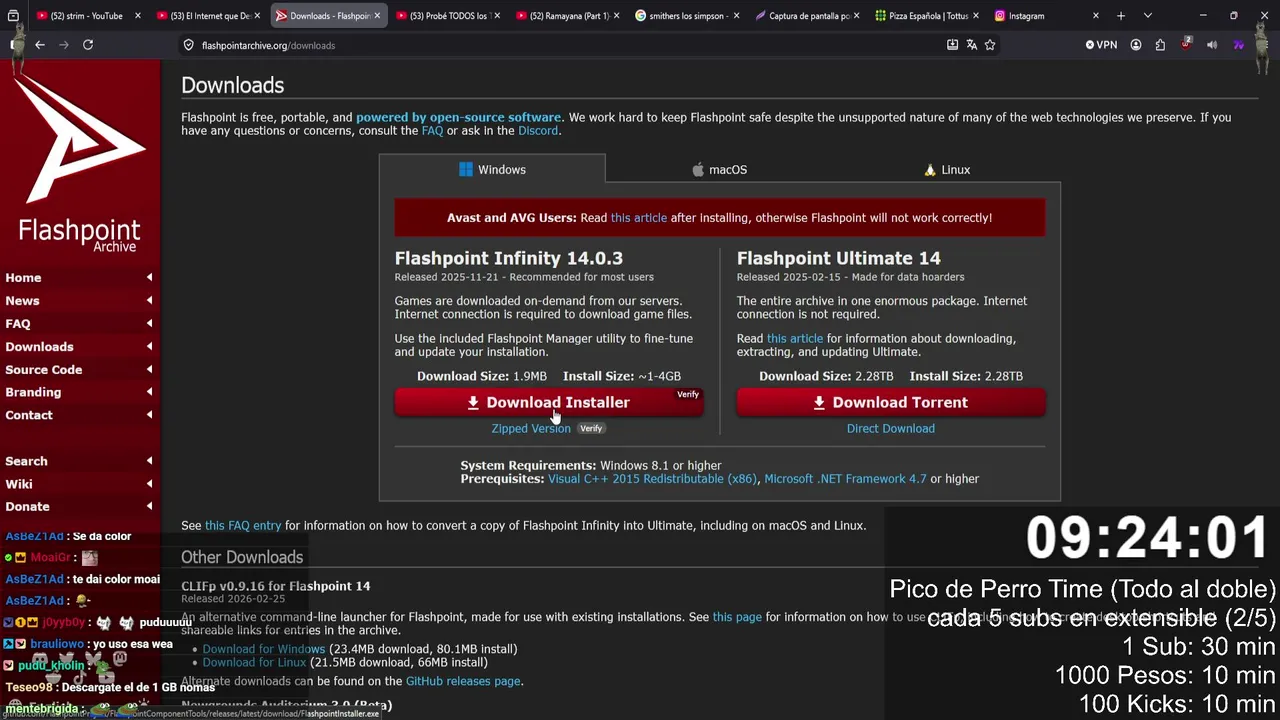The height and width of the screenshot is (720, 1280).
Task: Close the Downloads - Flashpoint tab
Action: (x=377, y=16)
